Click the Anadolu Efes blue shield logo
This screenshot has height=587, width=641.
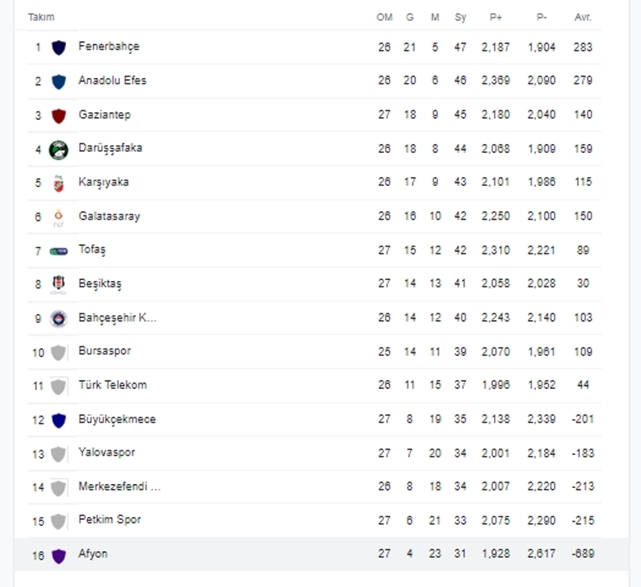tap(58, 81)
